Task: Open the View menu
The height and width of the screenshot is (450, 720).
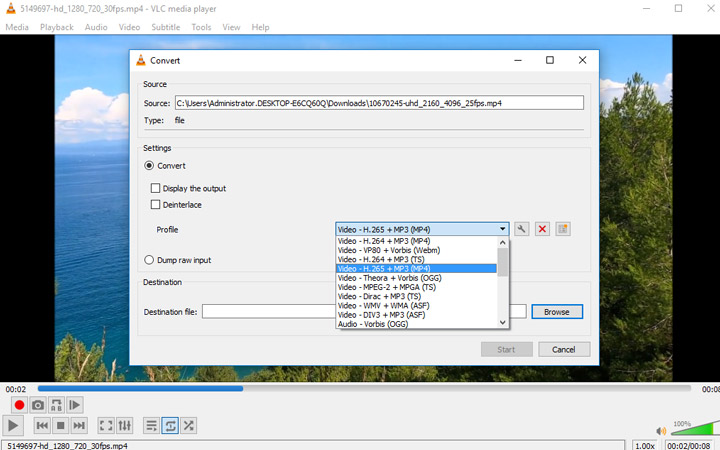Action: coord(231,27)
